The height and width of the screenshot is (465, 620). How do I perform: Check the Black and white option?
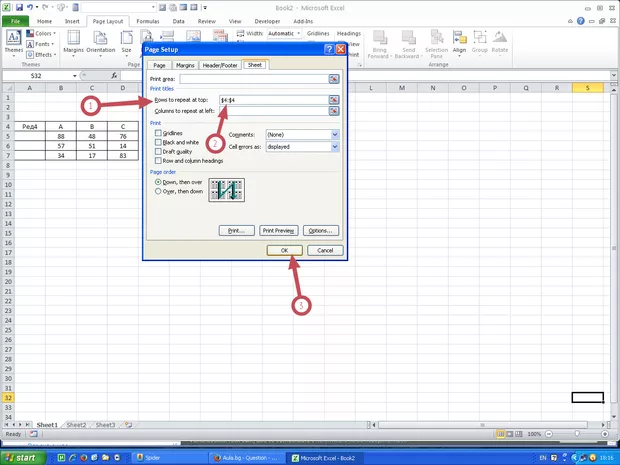[x=158, y=142]
